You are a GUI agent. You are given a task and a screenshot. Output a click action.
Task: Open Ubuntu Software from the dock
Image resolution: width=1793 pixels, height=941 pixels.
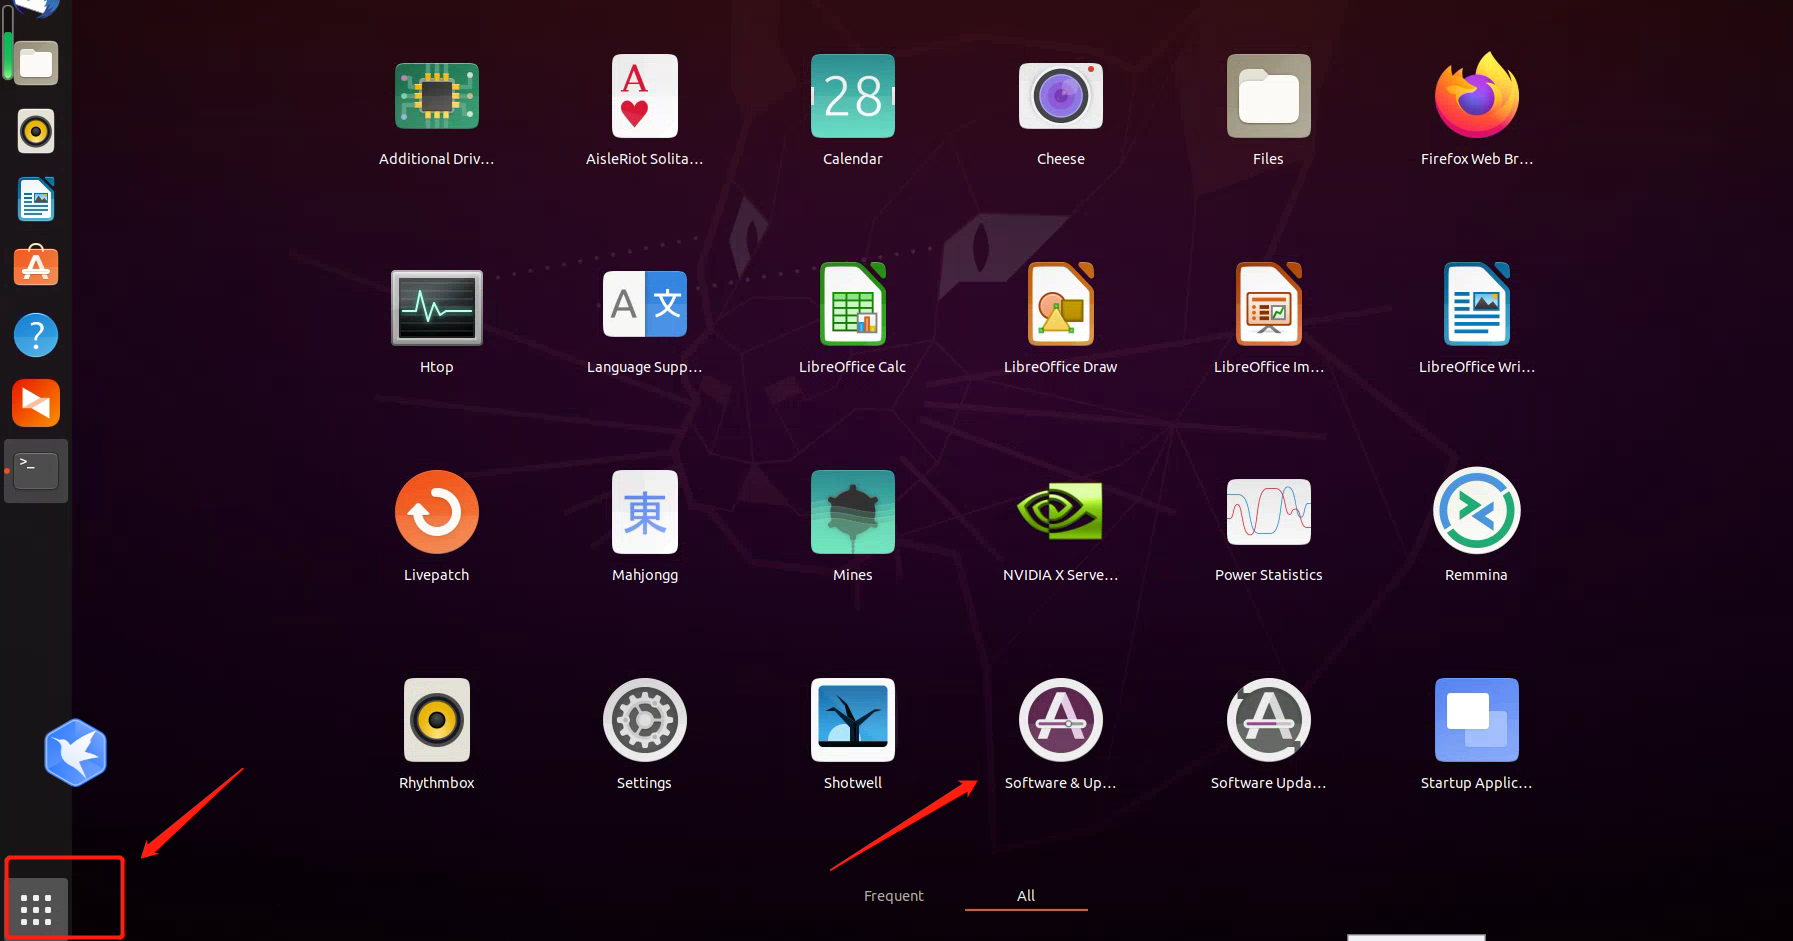[x=36, y=266]
